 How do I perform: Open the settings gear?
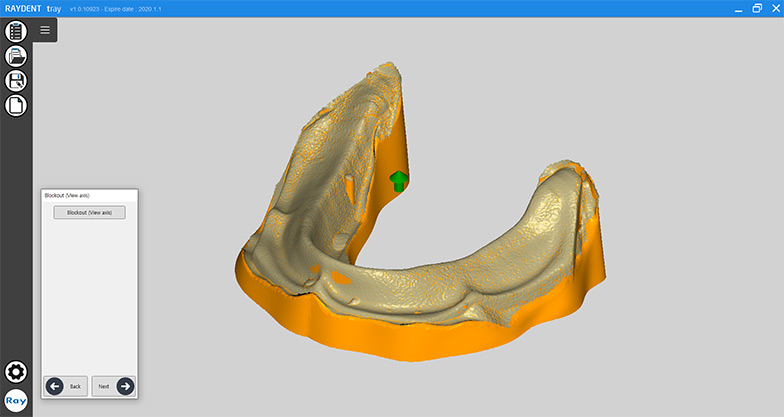(x=16, y=373)
